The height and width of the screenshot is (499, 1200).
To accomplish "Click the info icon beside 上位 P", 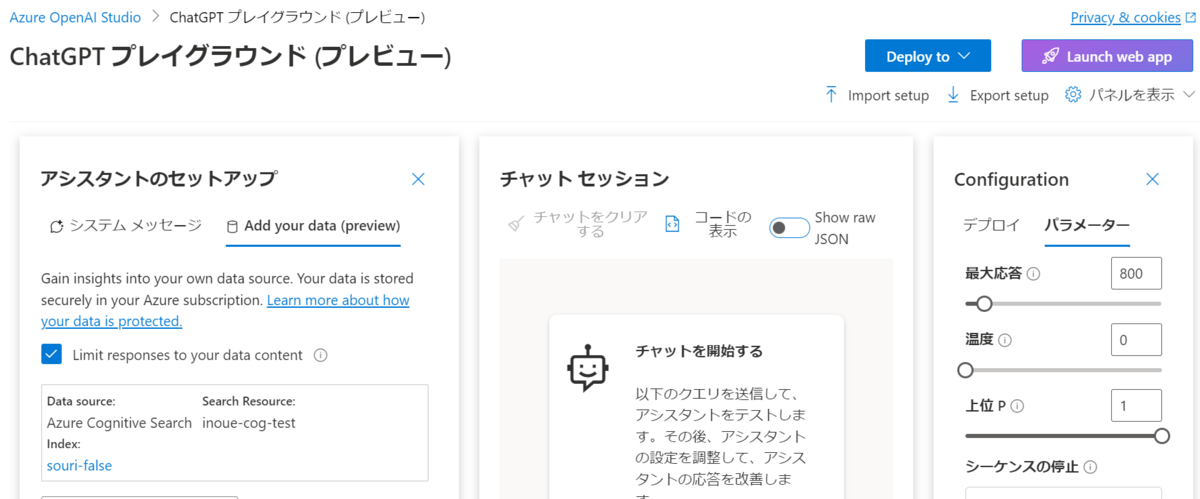I will pyautogui.click(x=1018, y=406).
